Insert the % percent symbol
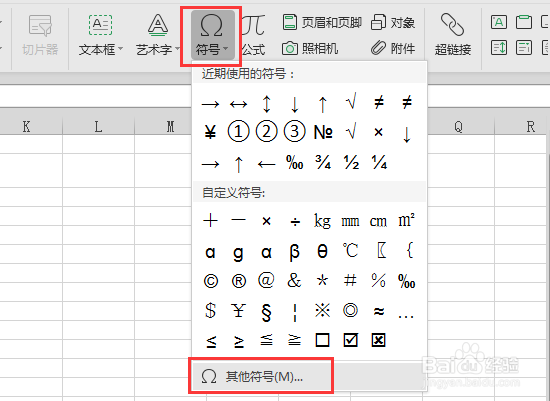Screen dimensions: 550x401 click(378, 280)
